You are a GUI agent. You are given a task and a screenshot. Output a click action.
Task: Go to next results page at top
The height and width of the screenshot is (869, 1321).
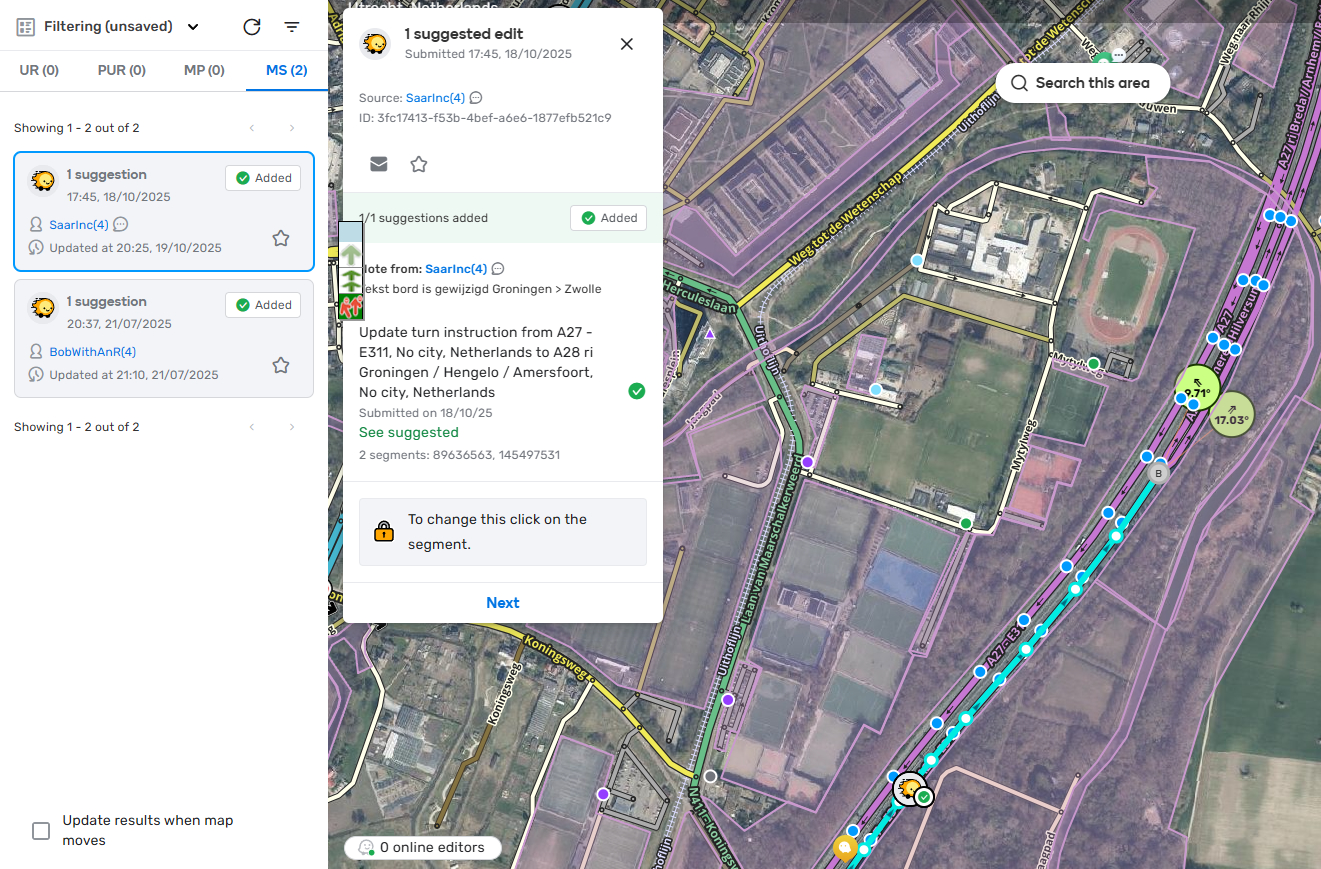click(292, 128)
